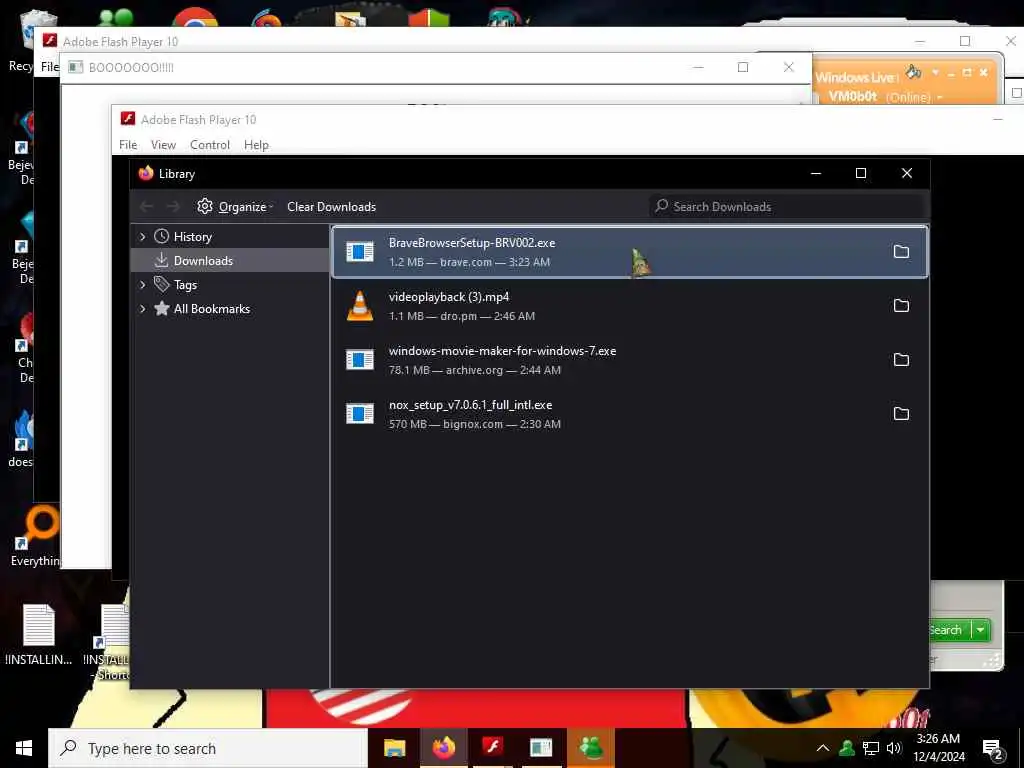
Task: Open the BOOOOOOO window from the taskbar
Action: click(541, 748)
